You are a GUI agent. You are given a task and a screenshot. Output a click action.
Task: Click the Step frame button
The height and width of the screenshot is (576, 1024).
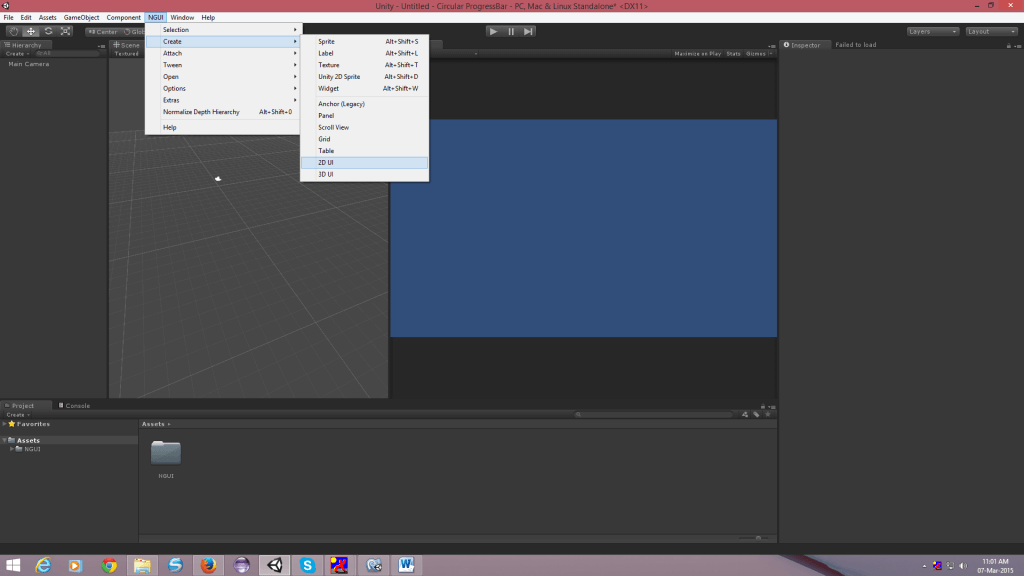tap(528, 31)
